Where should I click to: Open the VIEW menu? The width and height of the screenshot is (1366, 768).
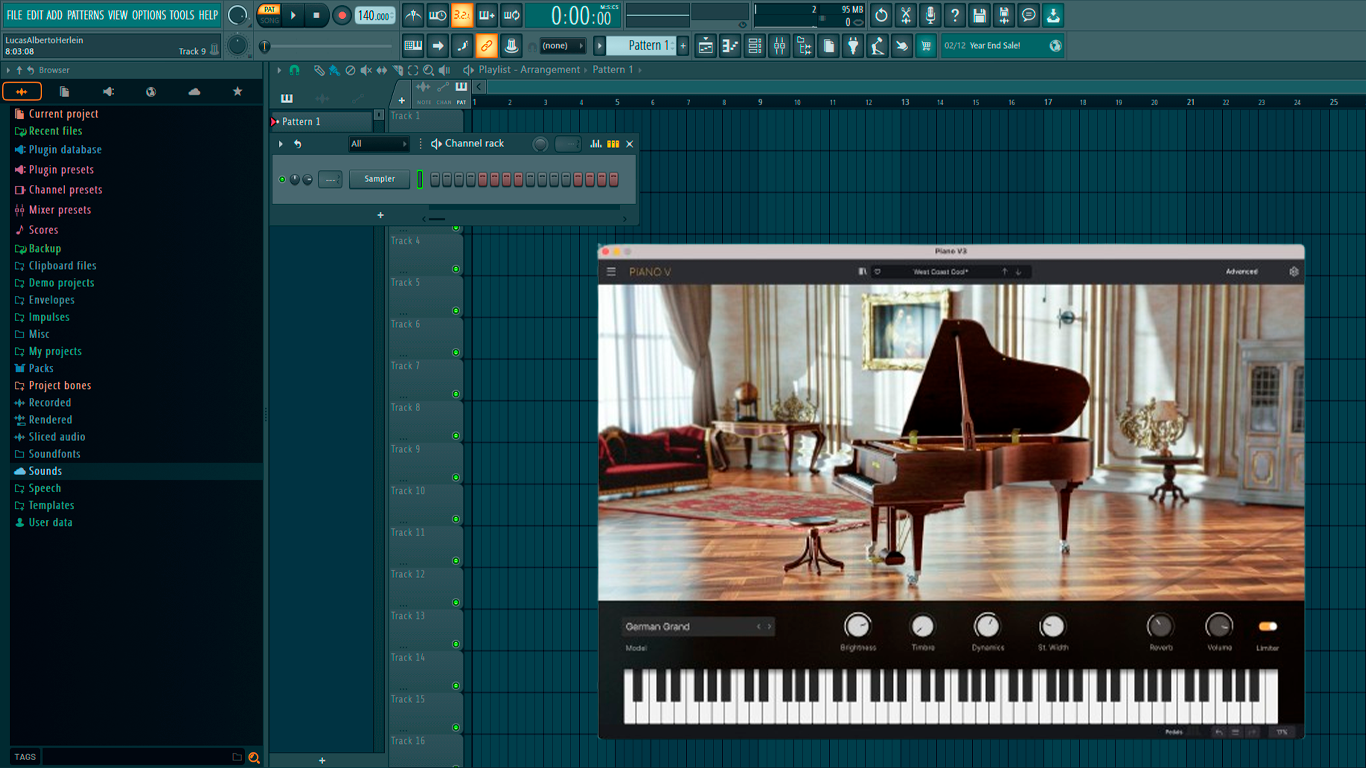coord(118,15)
